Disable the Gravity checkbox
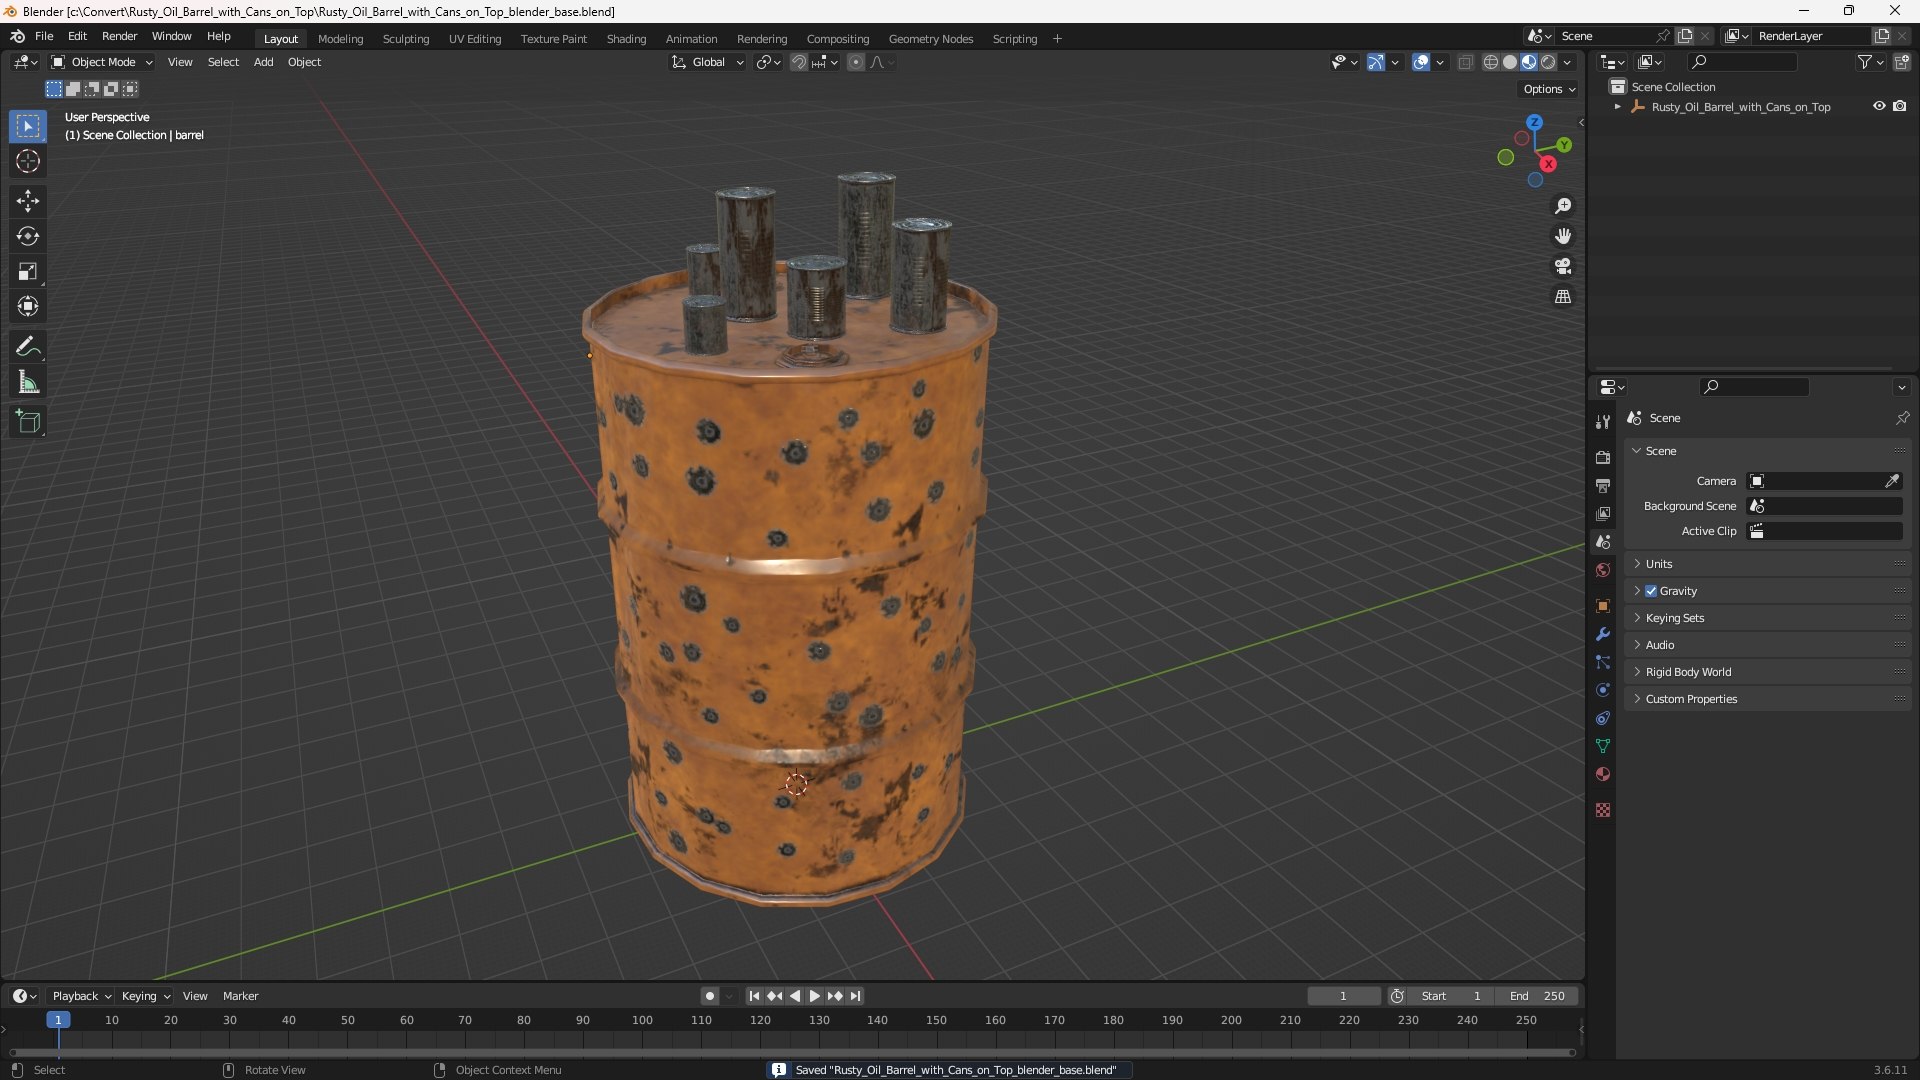The height and width of the screenshot is (1080, 1920). coord(1651,591)
